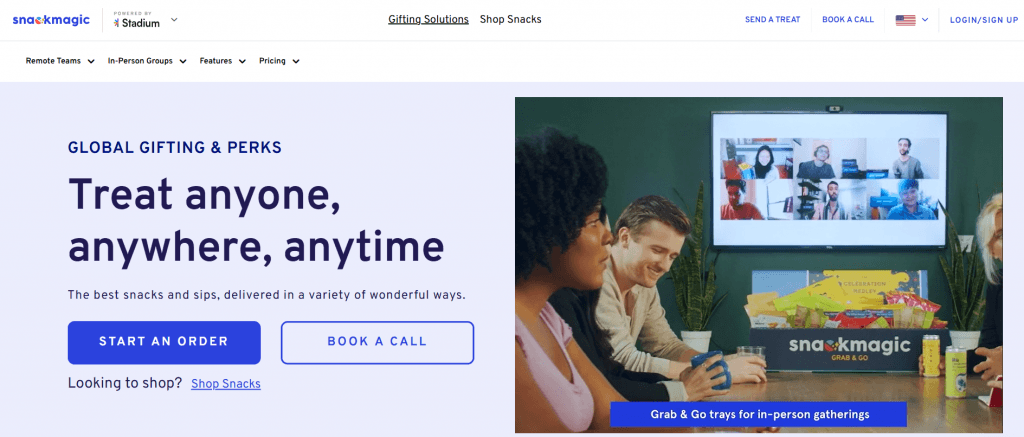Open the Pricing dropdown
The height and width of the screenshot is (437, 1024).
[x=279, y=61]
